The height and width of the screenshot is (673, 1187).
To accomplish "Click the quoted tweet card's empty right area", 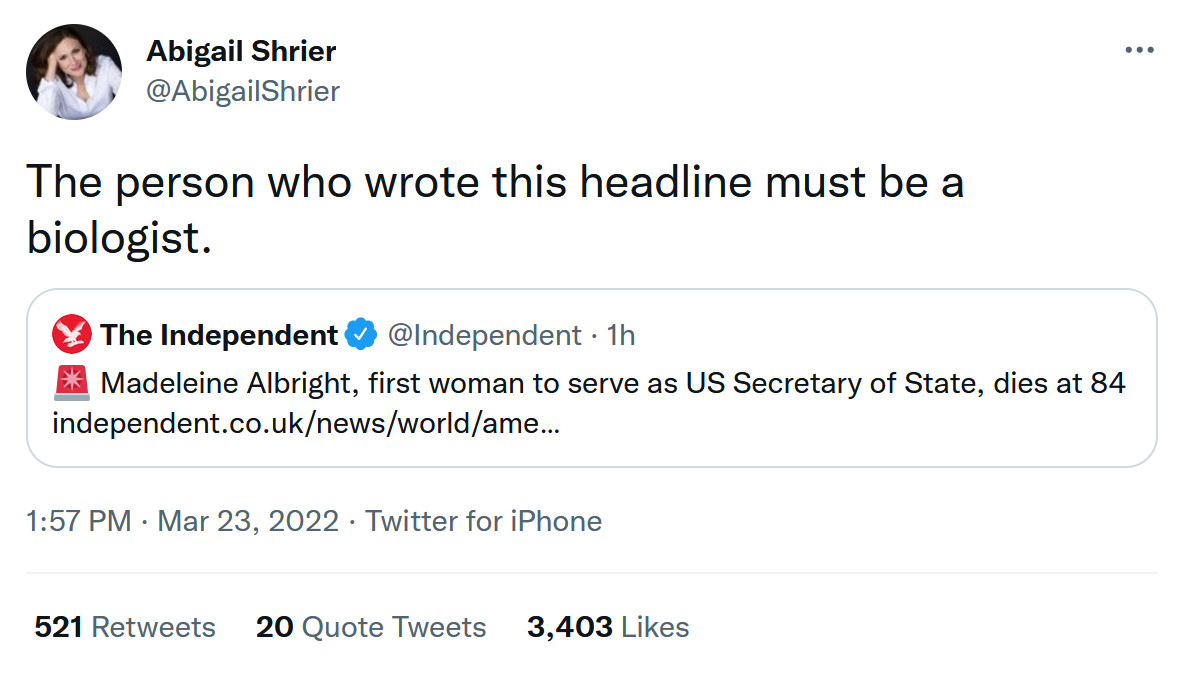I will [x=900, y=430].
